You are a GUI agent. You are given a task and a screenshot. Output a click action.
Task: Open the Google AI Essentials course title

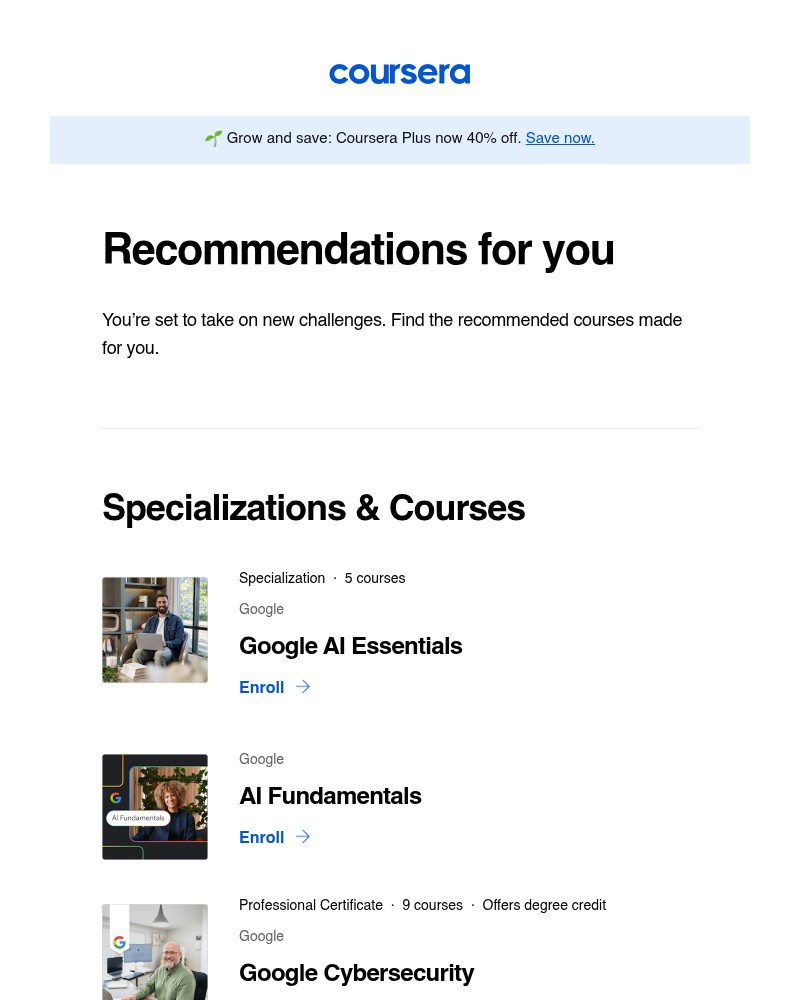coord(350,646)
